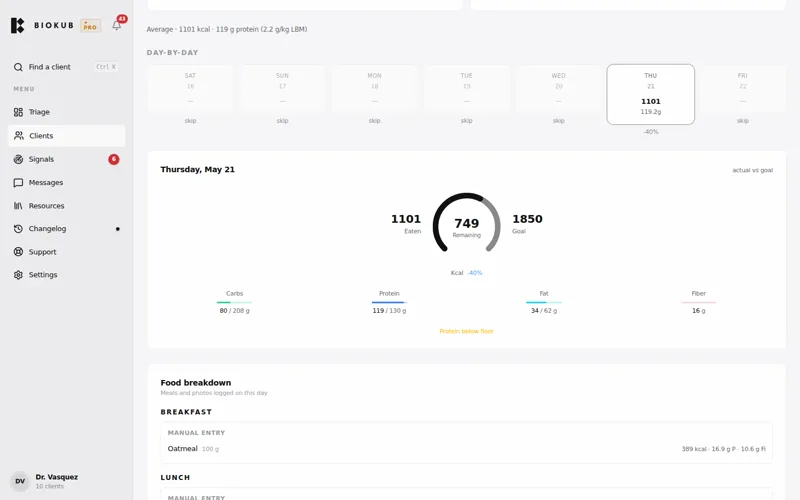Click the 34 / 62 g fat value

[x=544, y=311]
